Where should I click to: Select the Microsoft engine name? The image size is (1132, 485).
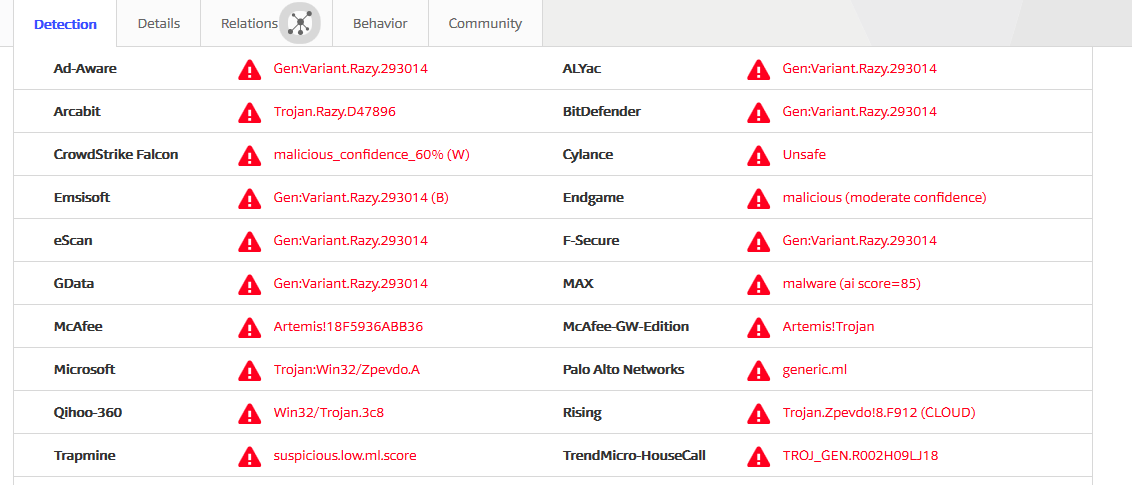[x=84, y=370]
